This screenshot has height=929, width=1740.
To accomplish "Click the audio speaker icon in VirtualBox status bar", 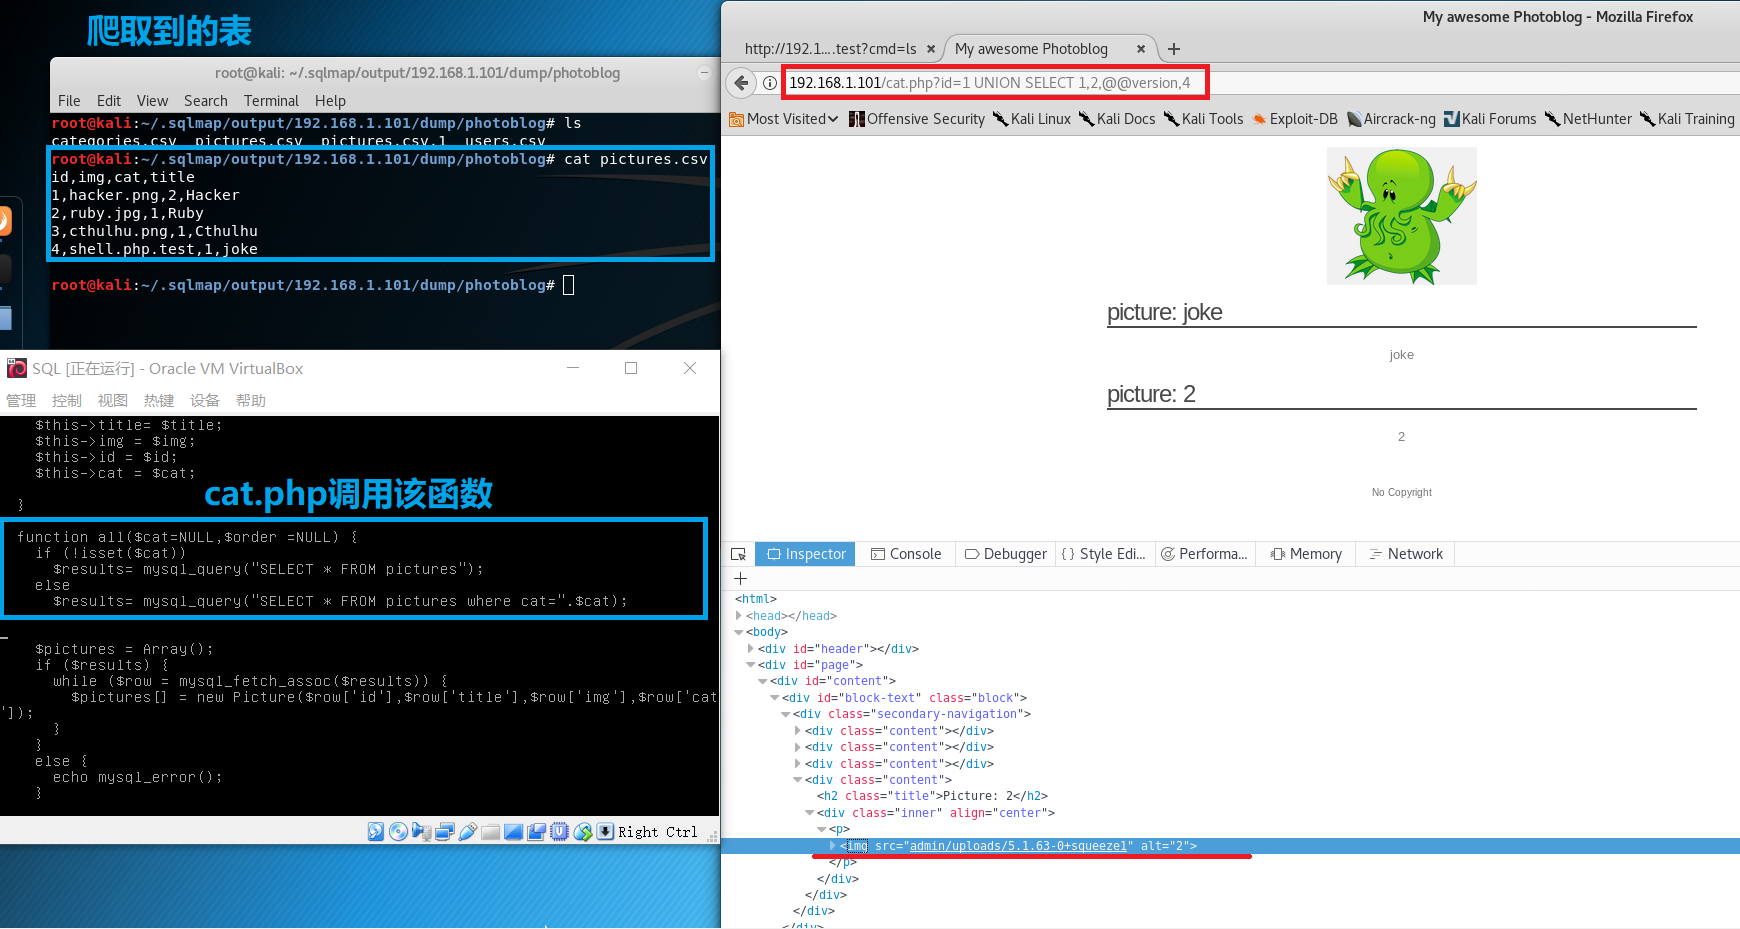I will (421, 831).
